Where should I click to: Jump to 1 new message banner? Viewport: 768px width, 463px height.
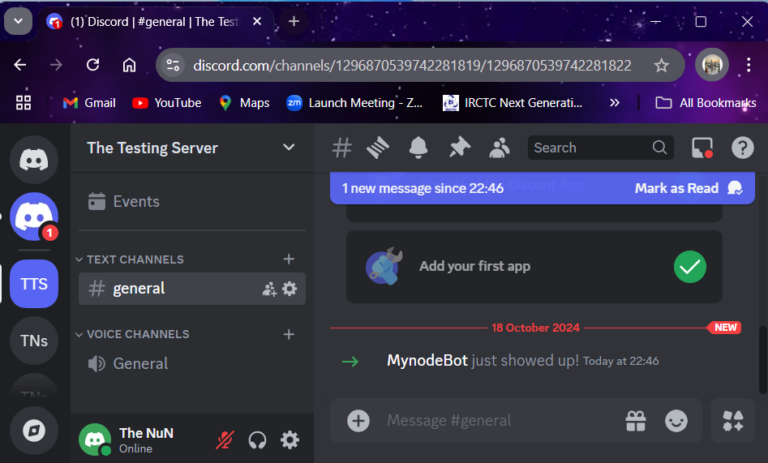[422, 188]
